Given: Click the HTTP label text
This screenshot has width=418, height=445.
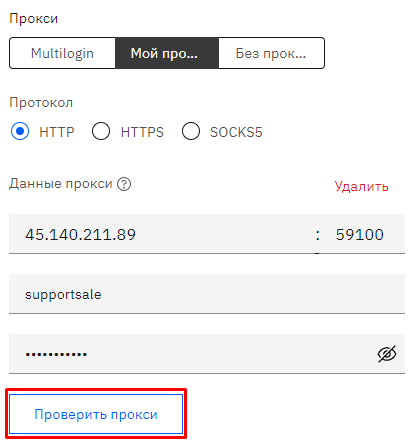Looking at the screenshot, I should (x=57, y=132).
